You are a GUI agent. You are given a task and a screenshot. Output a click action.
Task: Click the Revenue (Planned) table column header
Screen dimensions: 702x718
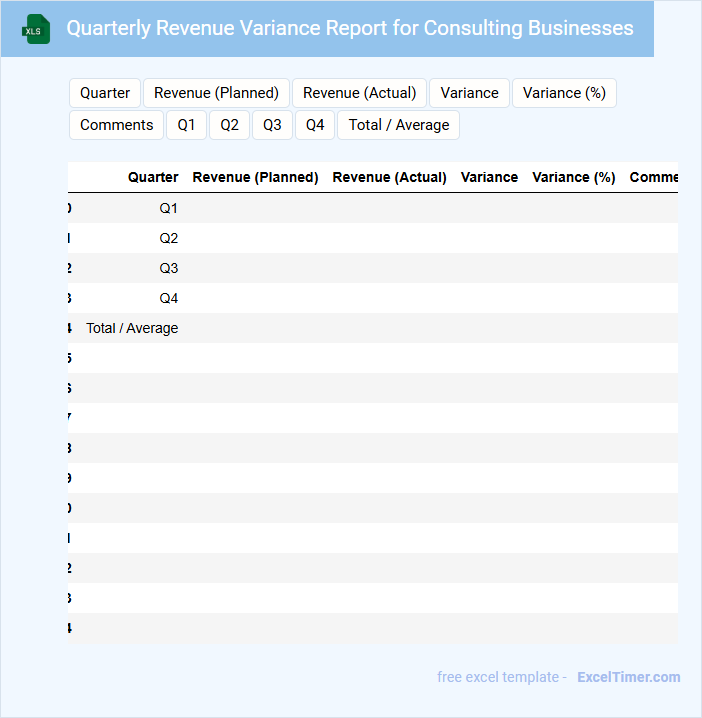click(x=255, y=177)
